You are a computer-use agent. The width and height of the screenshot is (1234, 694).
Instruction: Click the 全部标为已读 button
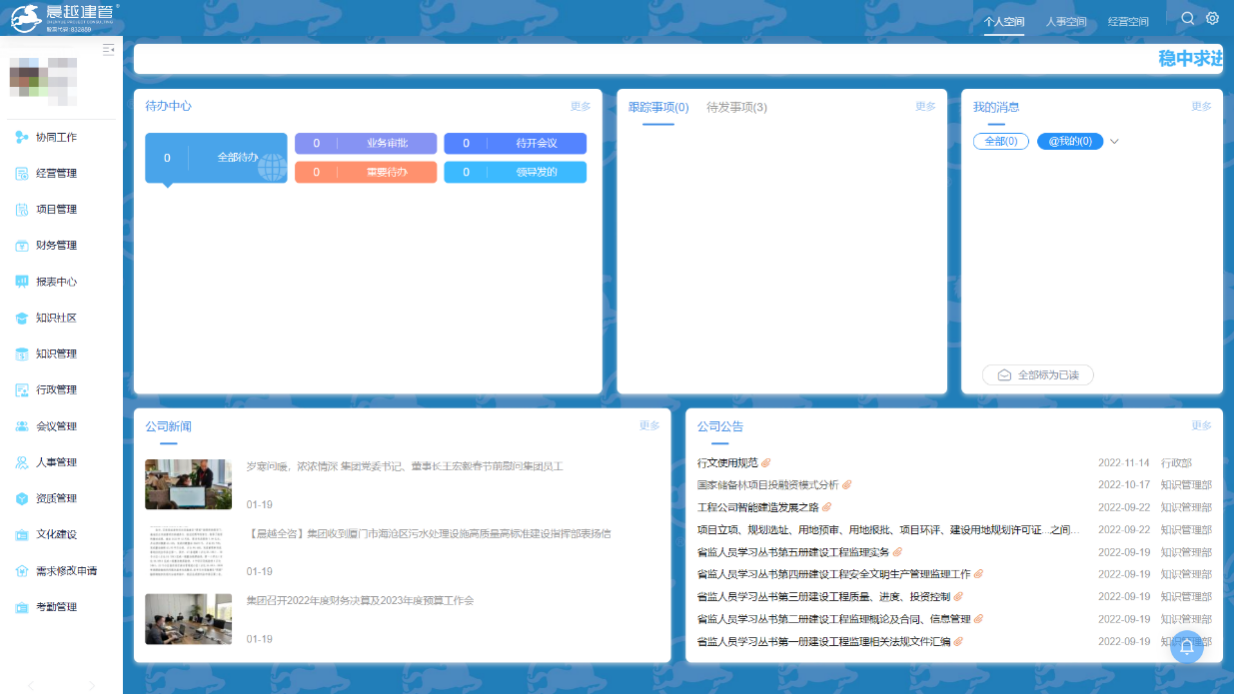click(1038, 376)
